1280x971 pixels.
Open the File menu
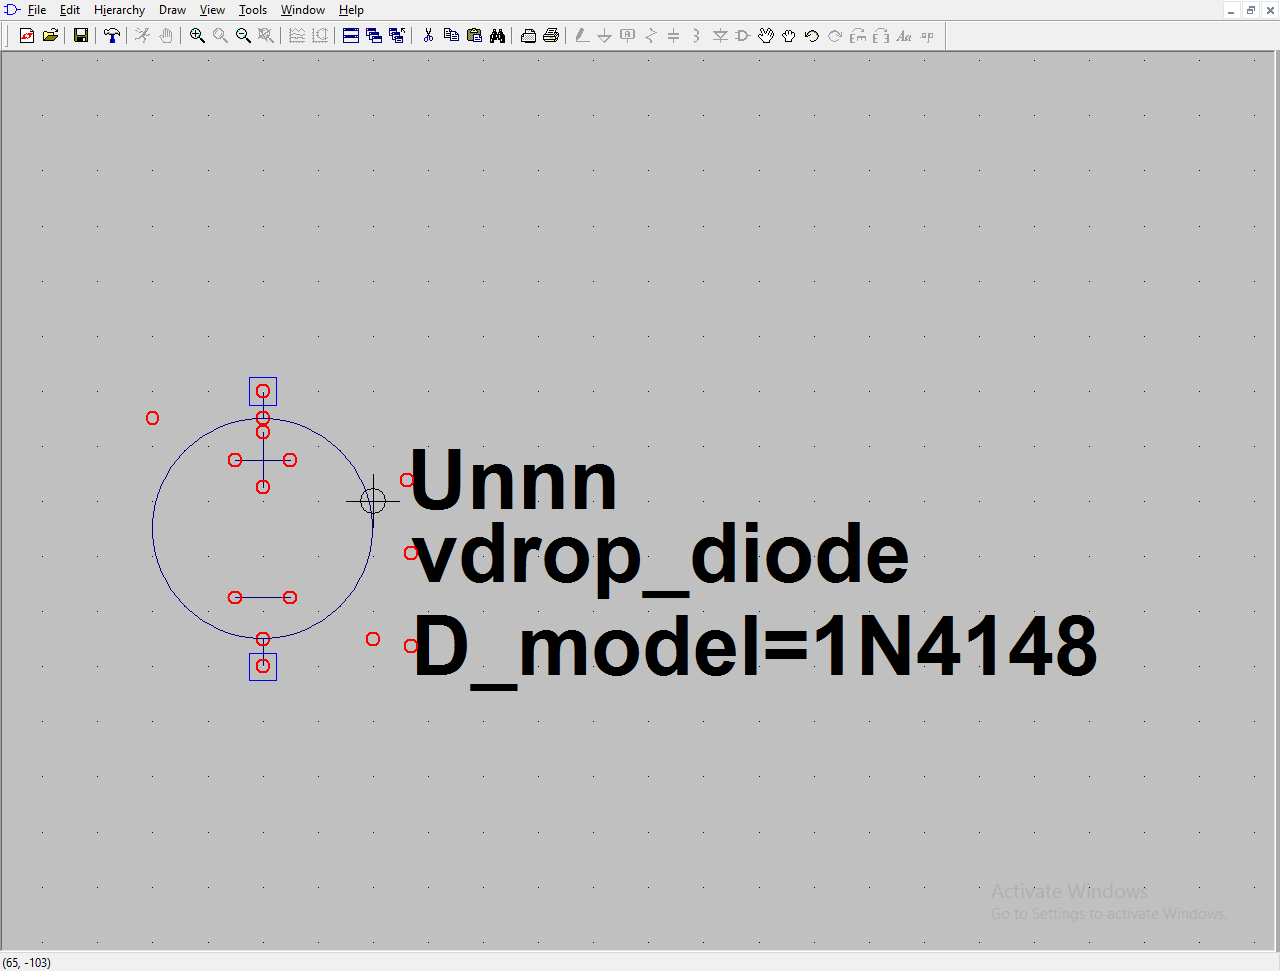[37, 10]
